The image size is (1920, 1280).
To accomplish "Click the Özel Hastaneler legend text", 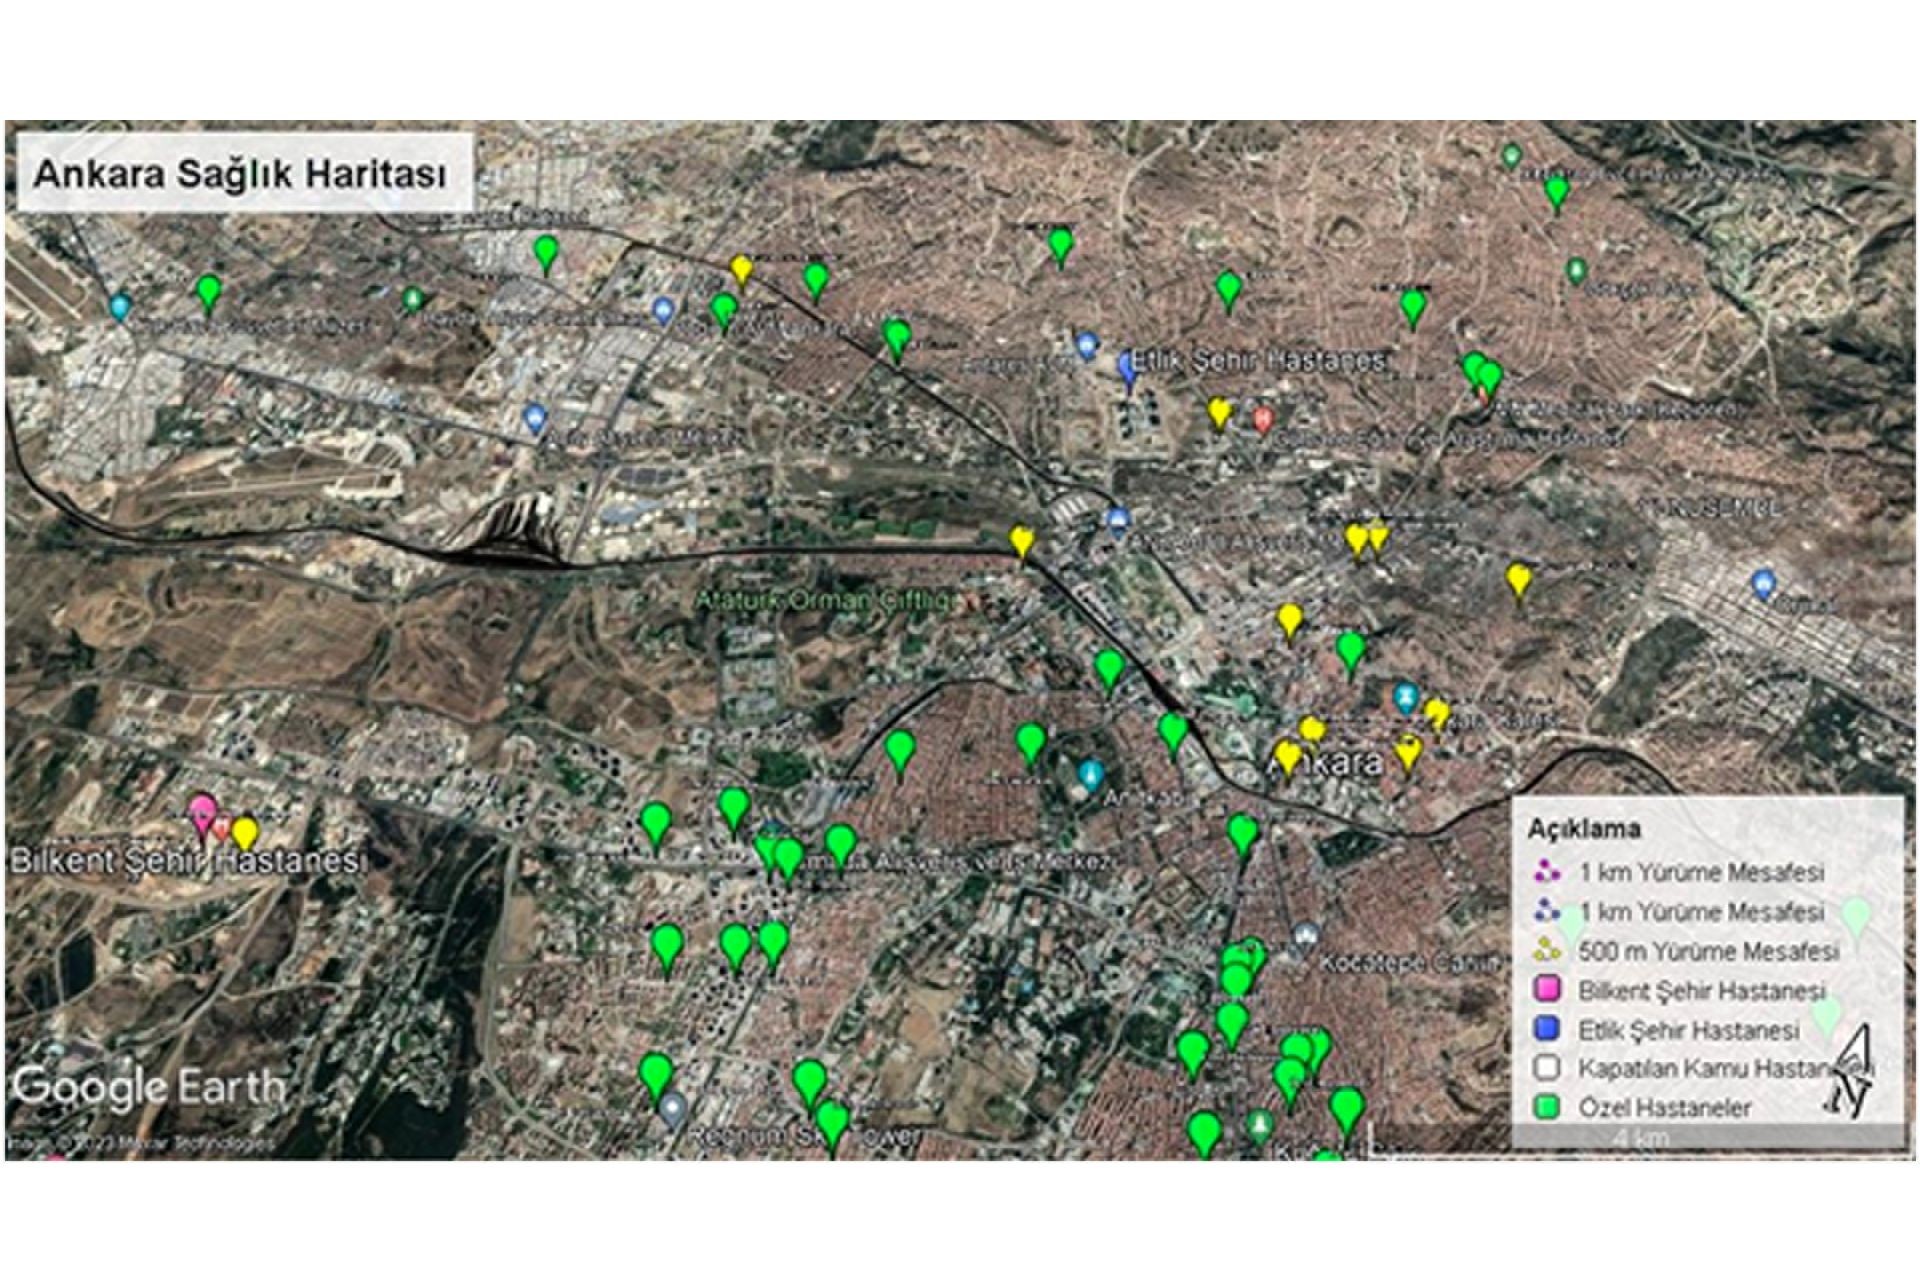I will [x=1666, y=1108].
